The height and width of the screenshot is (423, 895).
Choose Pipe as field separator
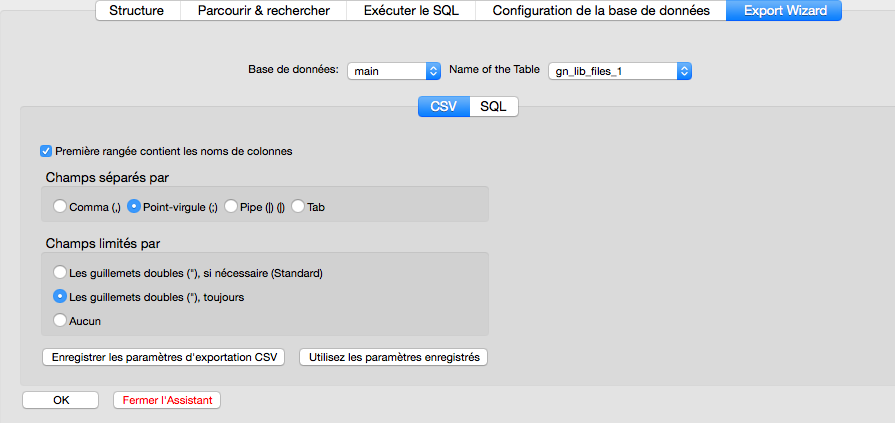[x=231, y=207]
